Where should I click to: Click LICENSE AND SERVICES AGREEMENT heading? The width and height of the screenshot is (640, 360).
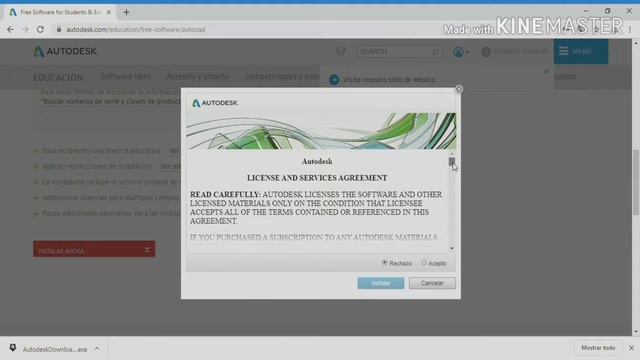[317, 178]
